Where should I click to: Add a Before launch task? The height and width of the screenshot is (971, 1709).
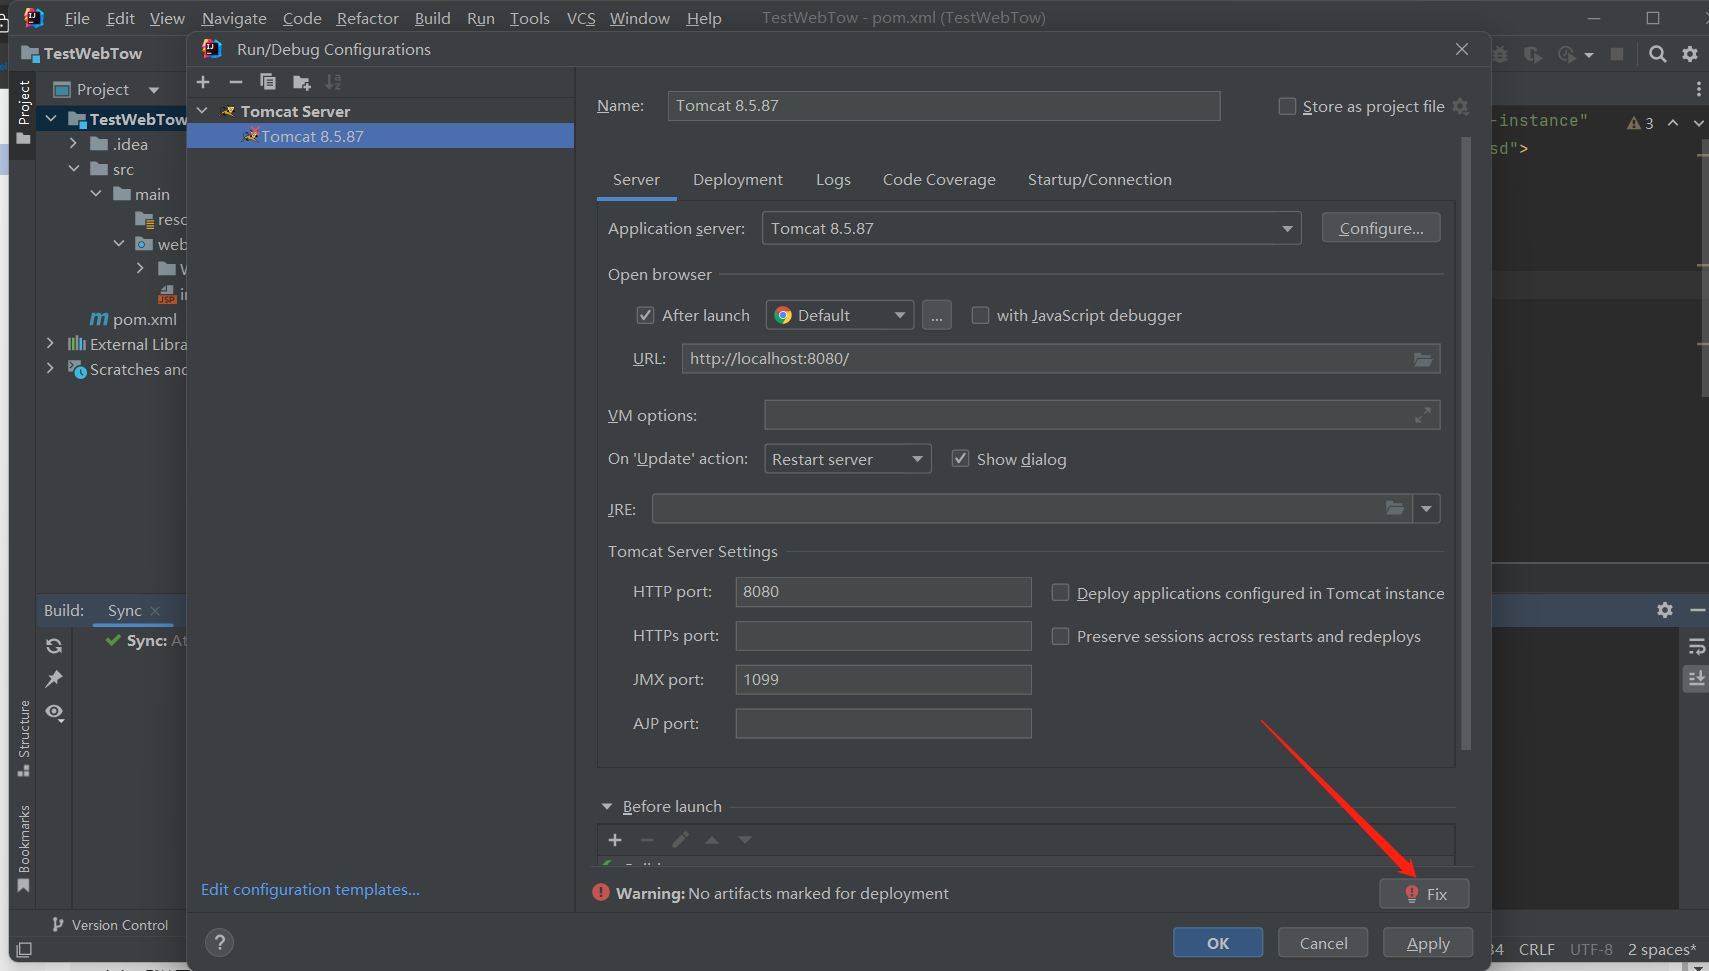tap(615, 840)
